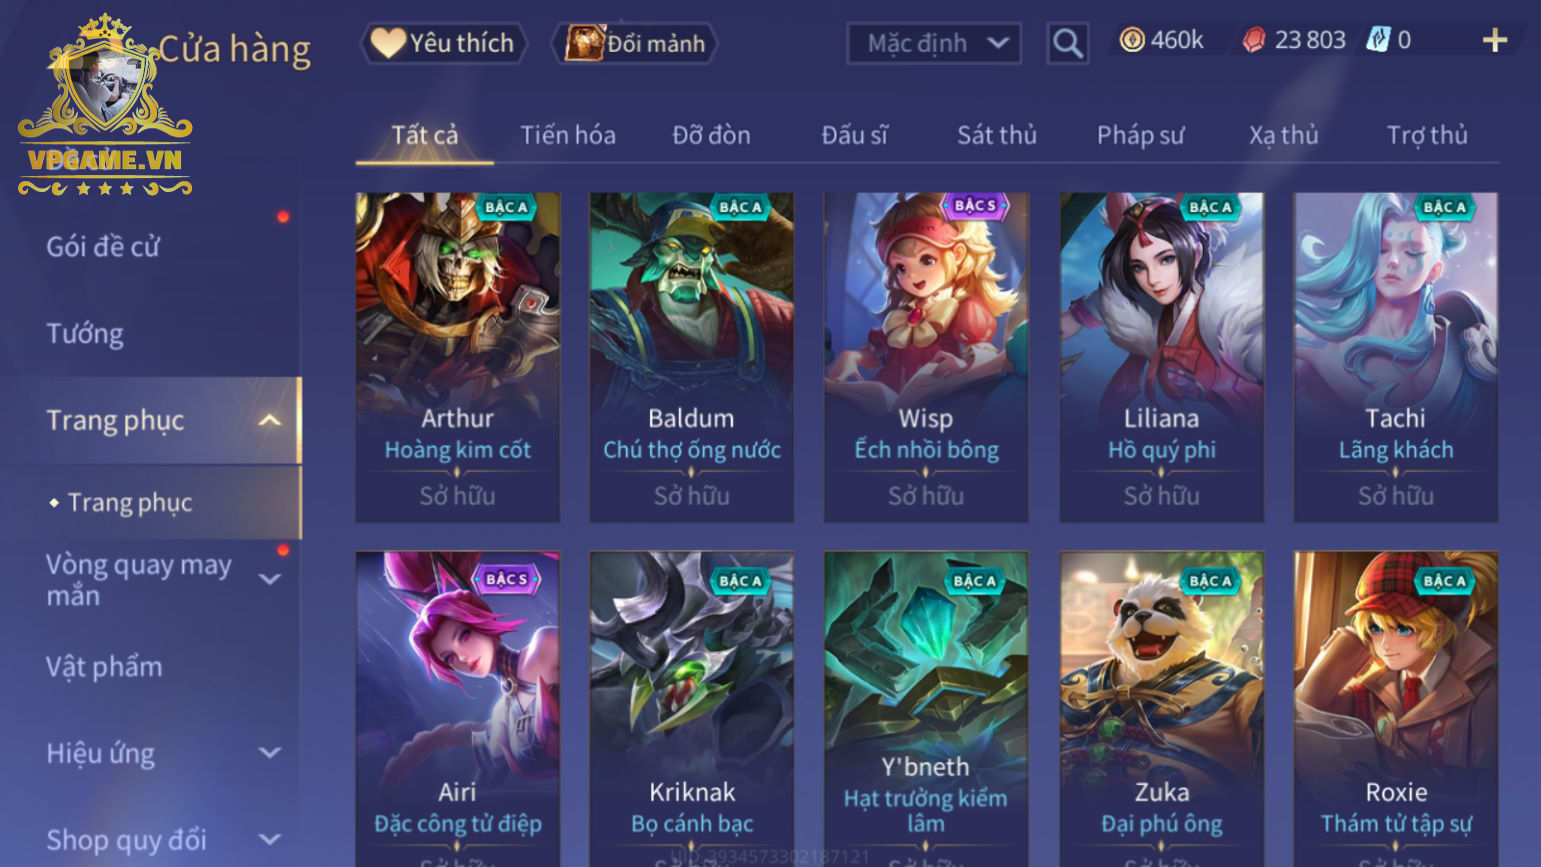Tap the gold coin balance icon
The image size is (1541, 867).
[1131, 40]
